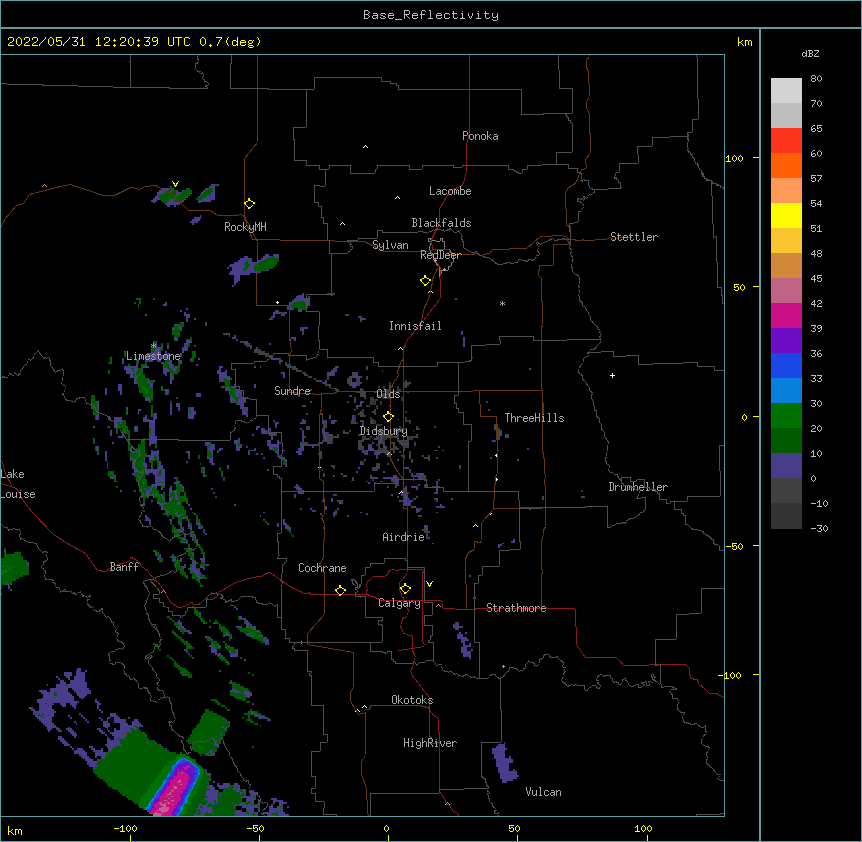Click the Blackfalds city label
Screen dimensions: 862x842
pos(441,223)
